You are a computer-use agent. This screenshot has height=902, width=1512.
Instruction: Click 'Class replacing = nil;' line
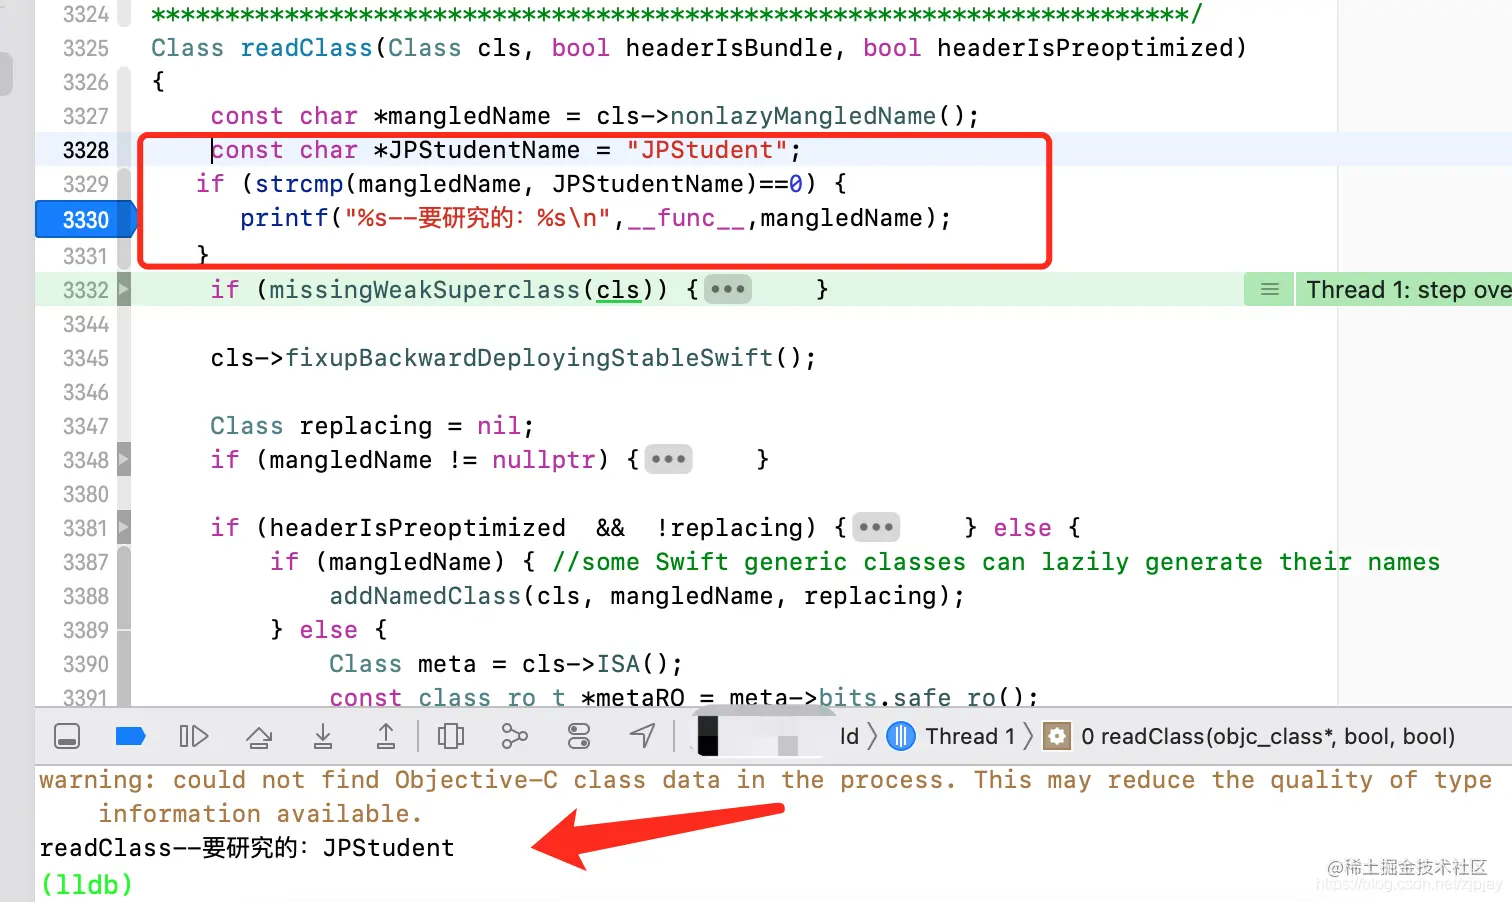pos(372,426)
